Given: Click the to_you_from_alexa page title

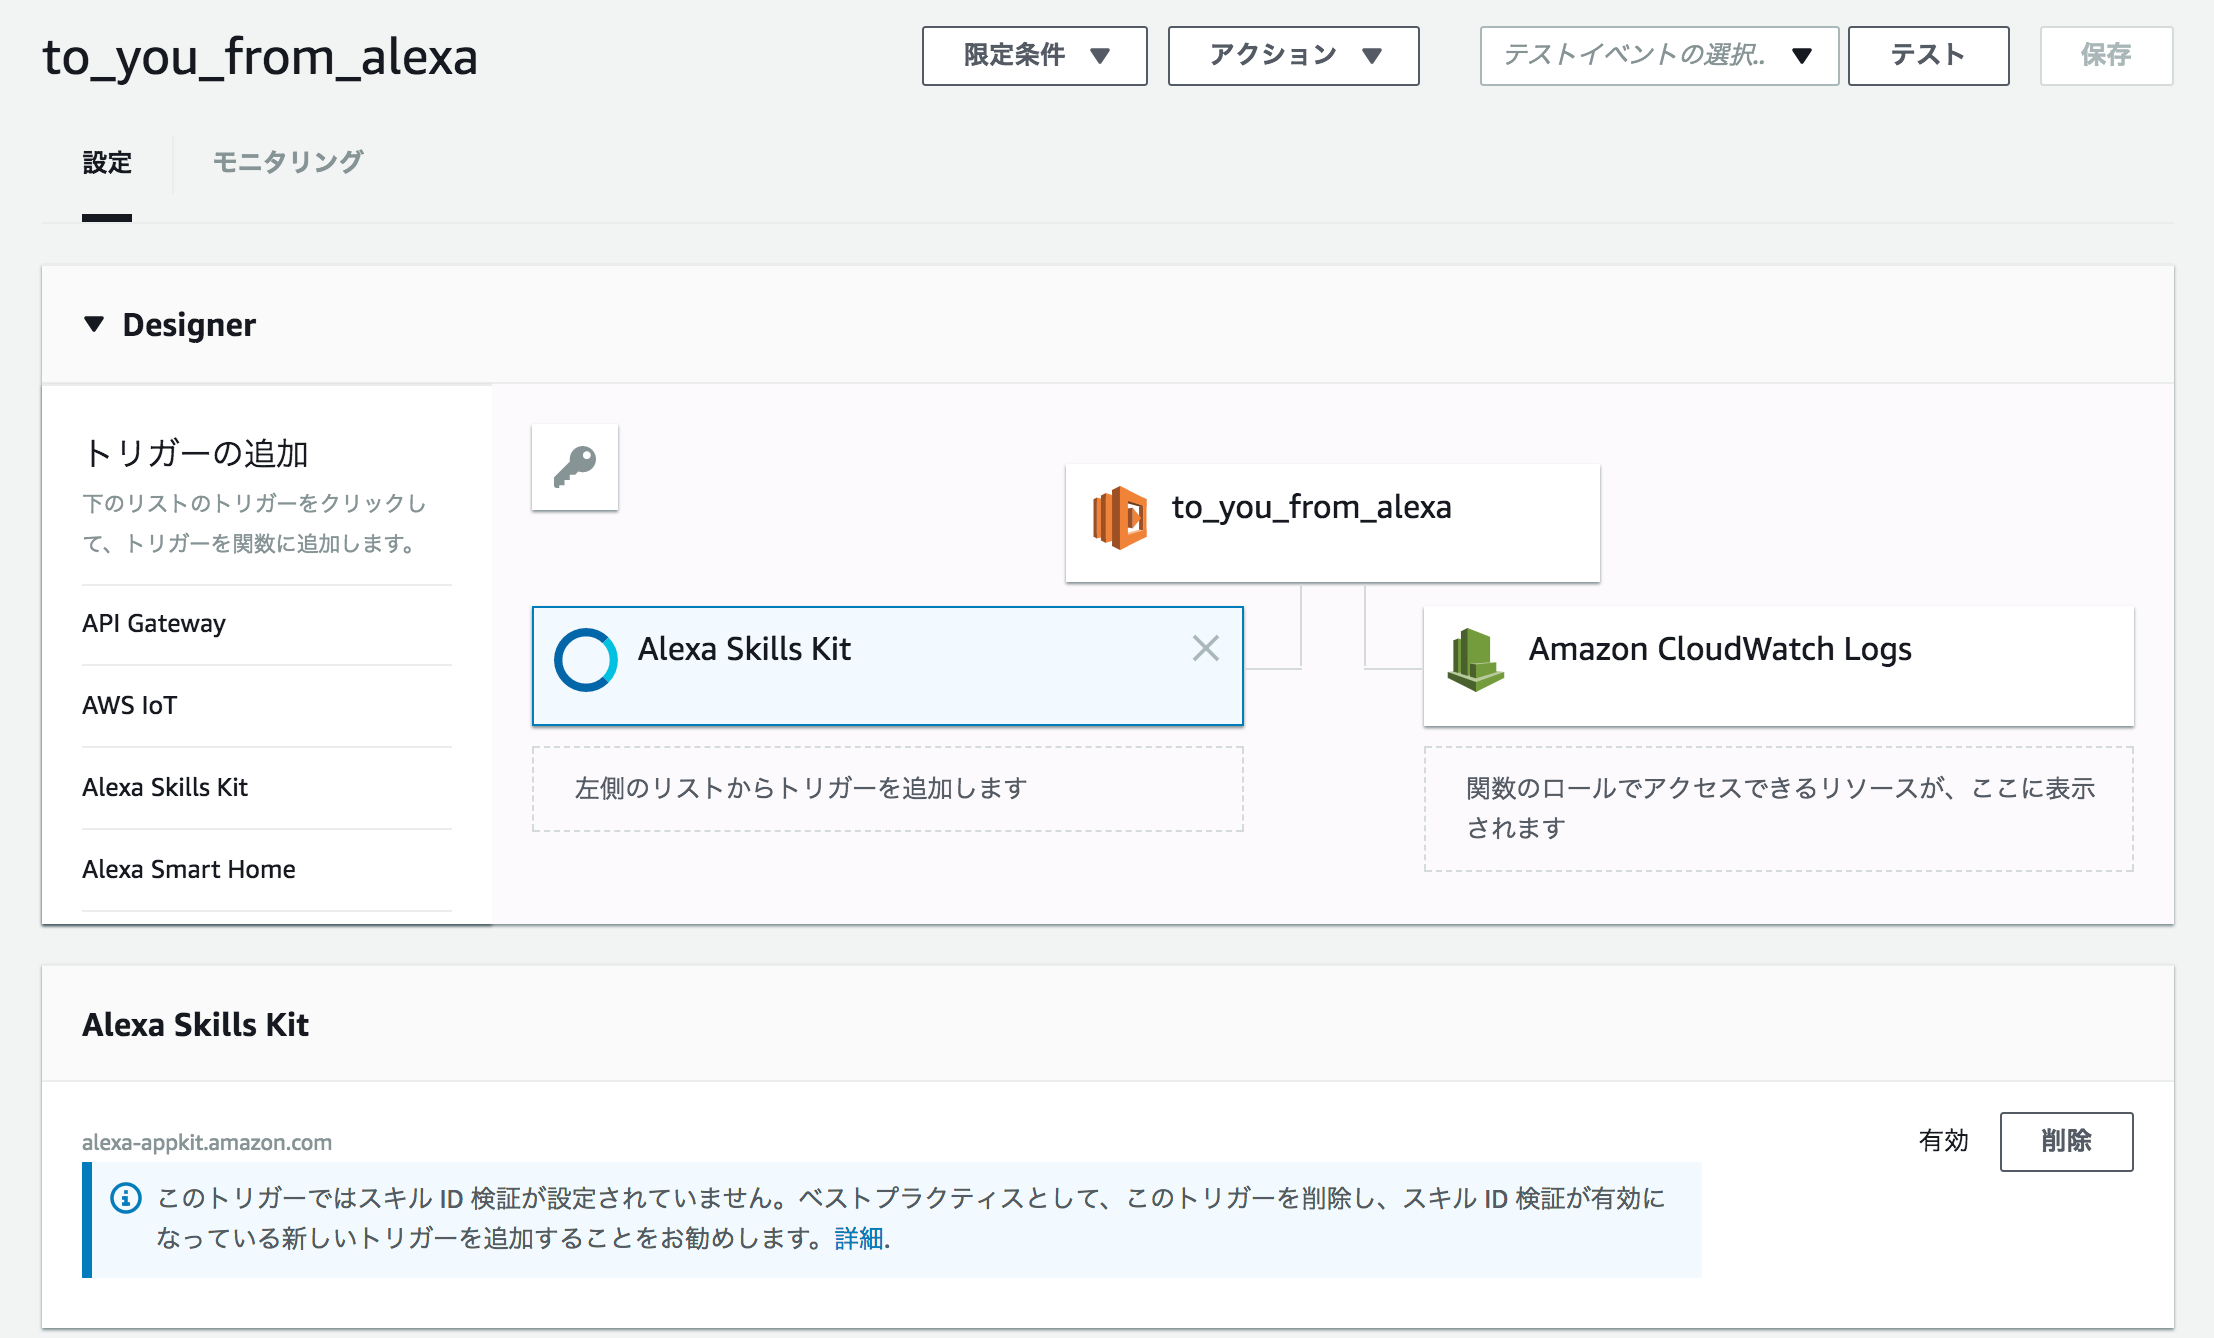Looking at the screenshot, I should click(x=260, y=57).
